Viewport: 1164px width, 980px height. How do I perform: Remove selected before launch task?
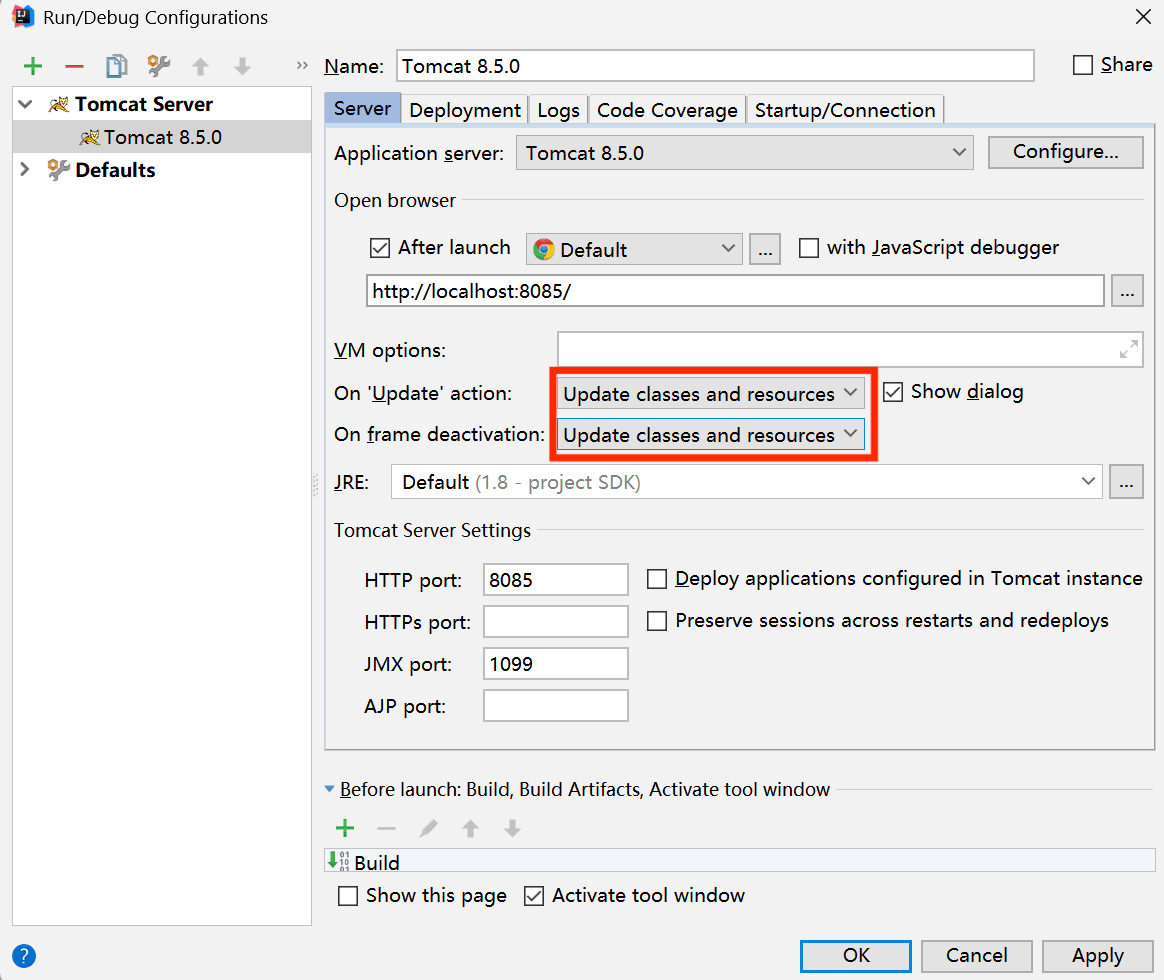point(387,828)
